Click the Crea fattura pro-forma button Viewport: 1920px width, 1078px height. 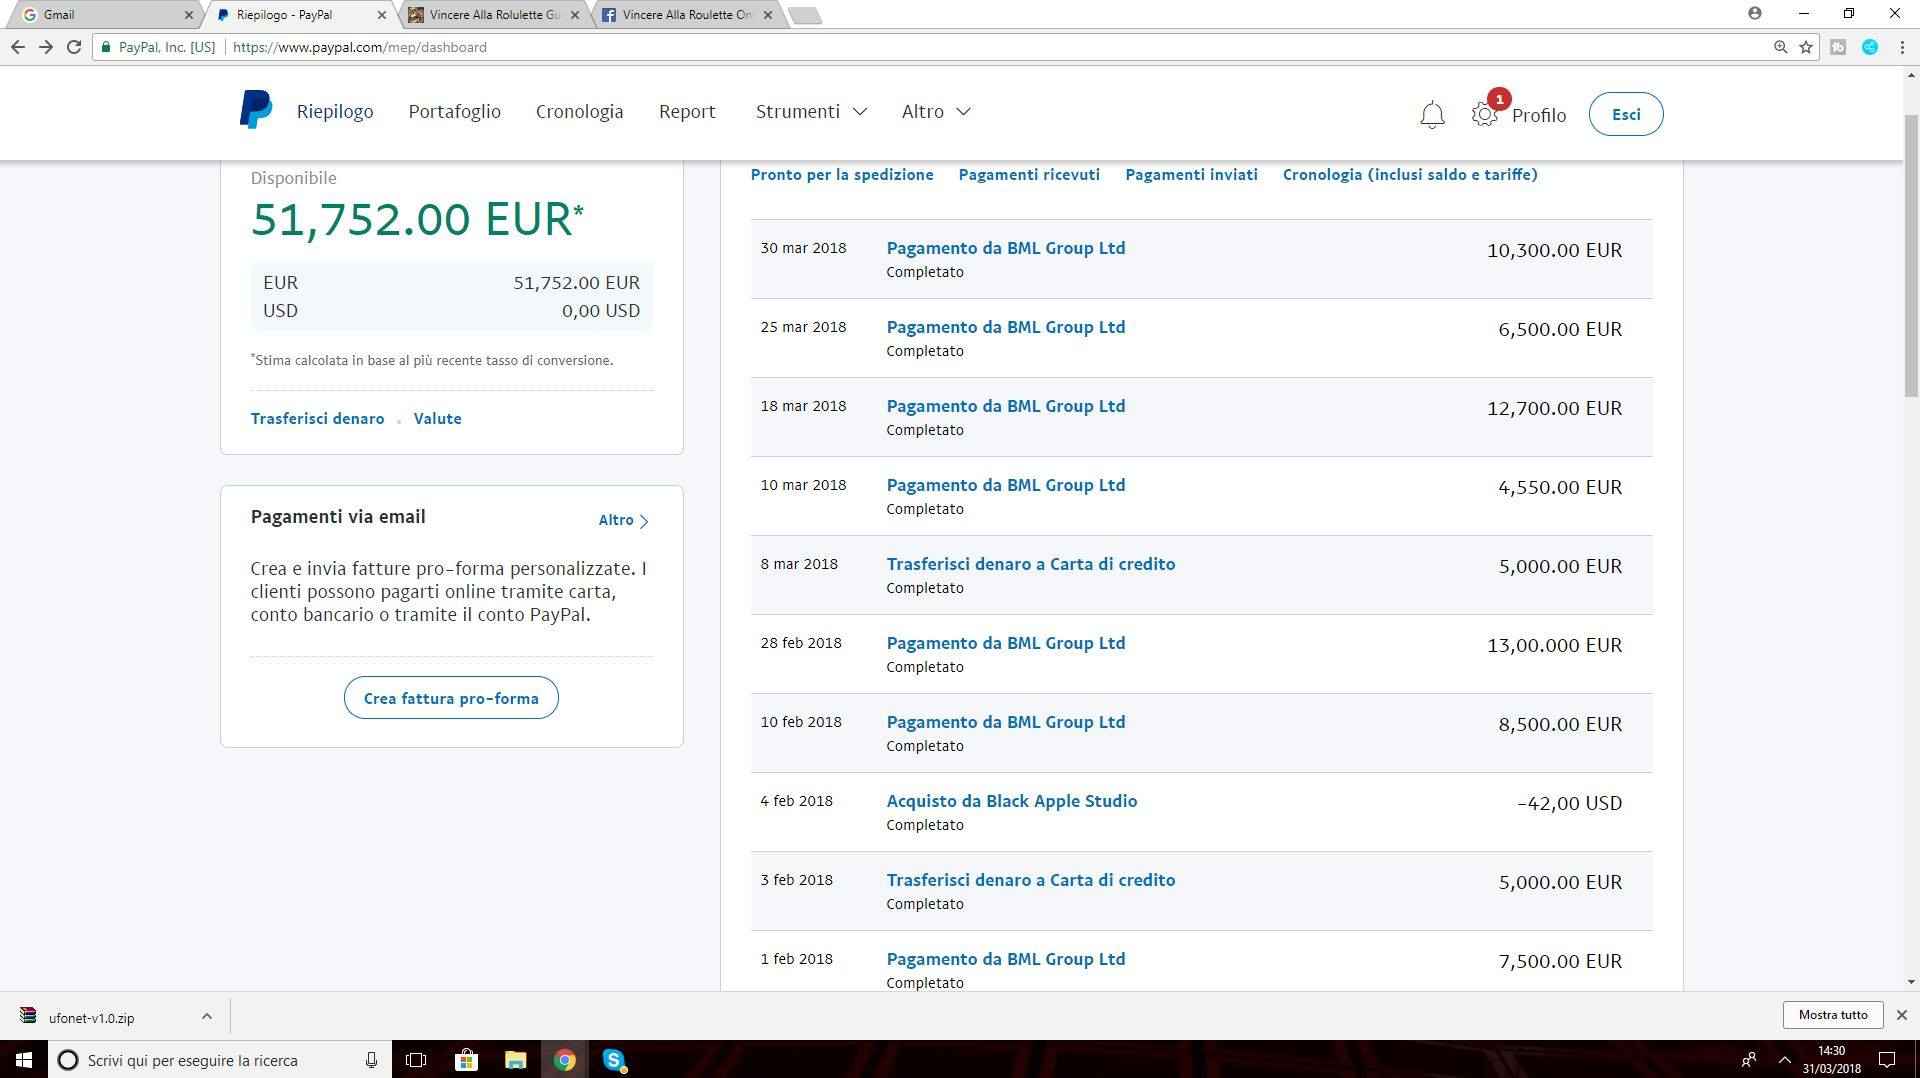point(451,698)
